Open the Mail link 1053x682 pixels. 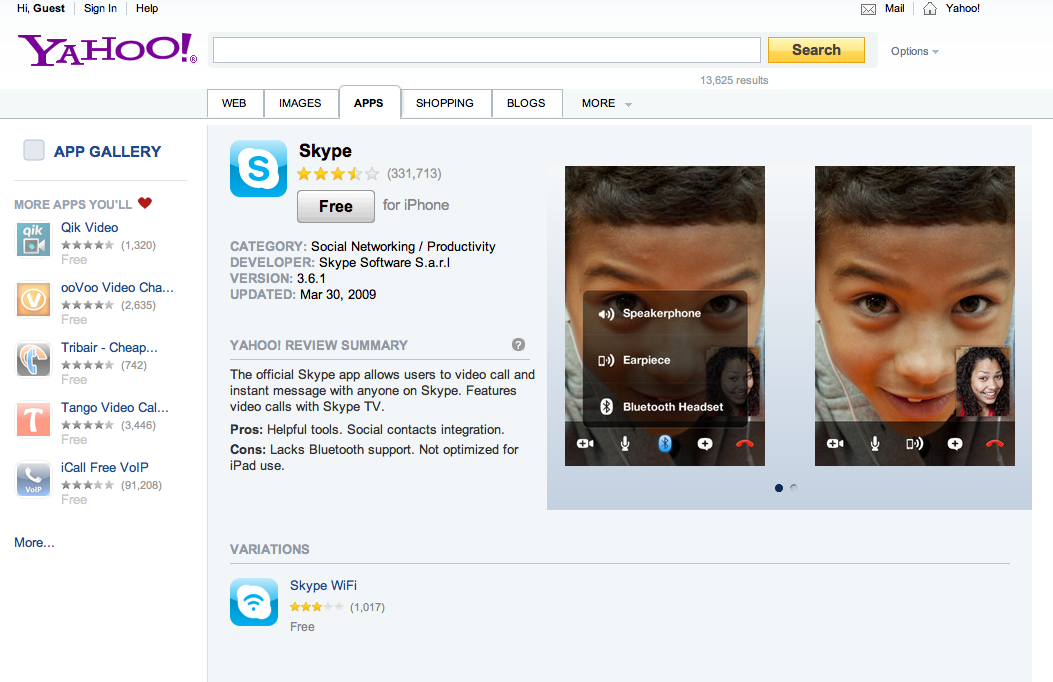[895, 8]
